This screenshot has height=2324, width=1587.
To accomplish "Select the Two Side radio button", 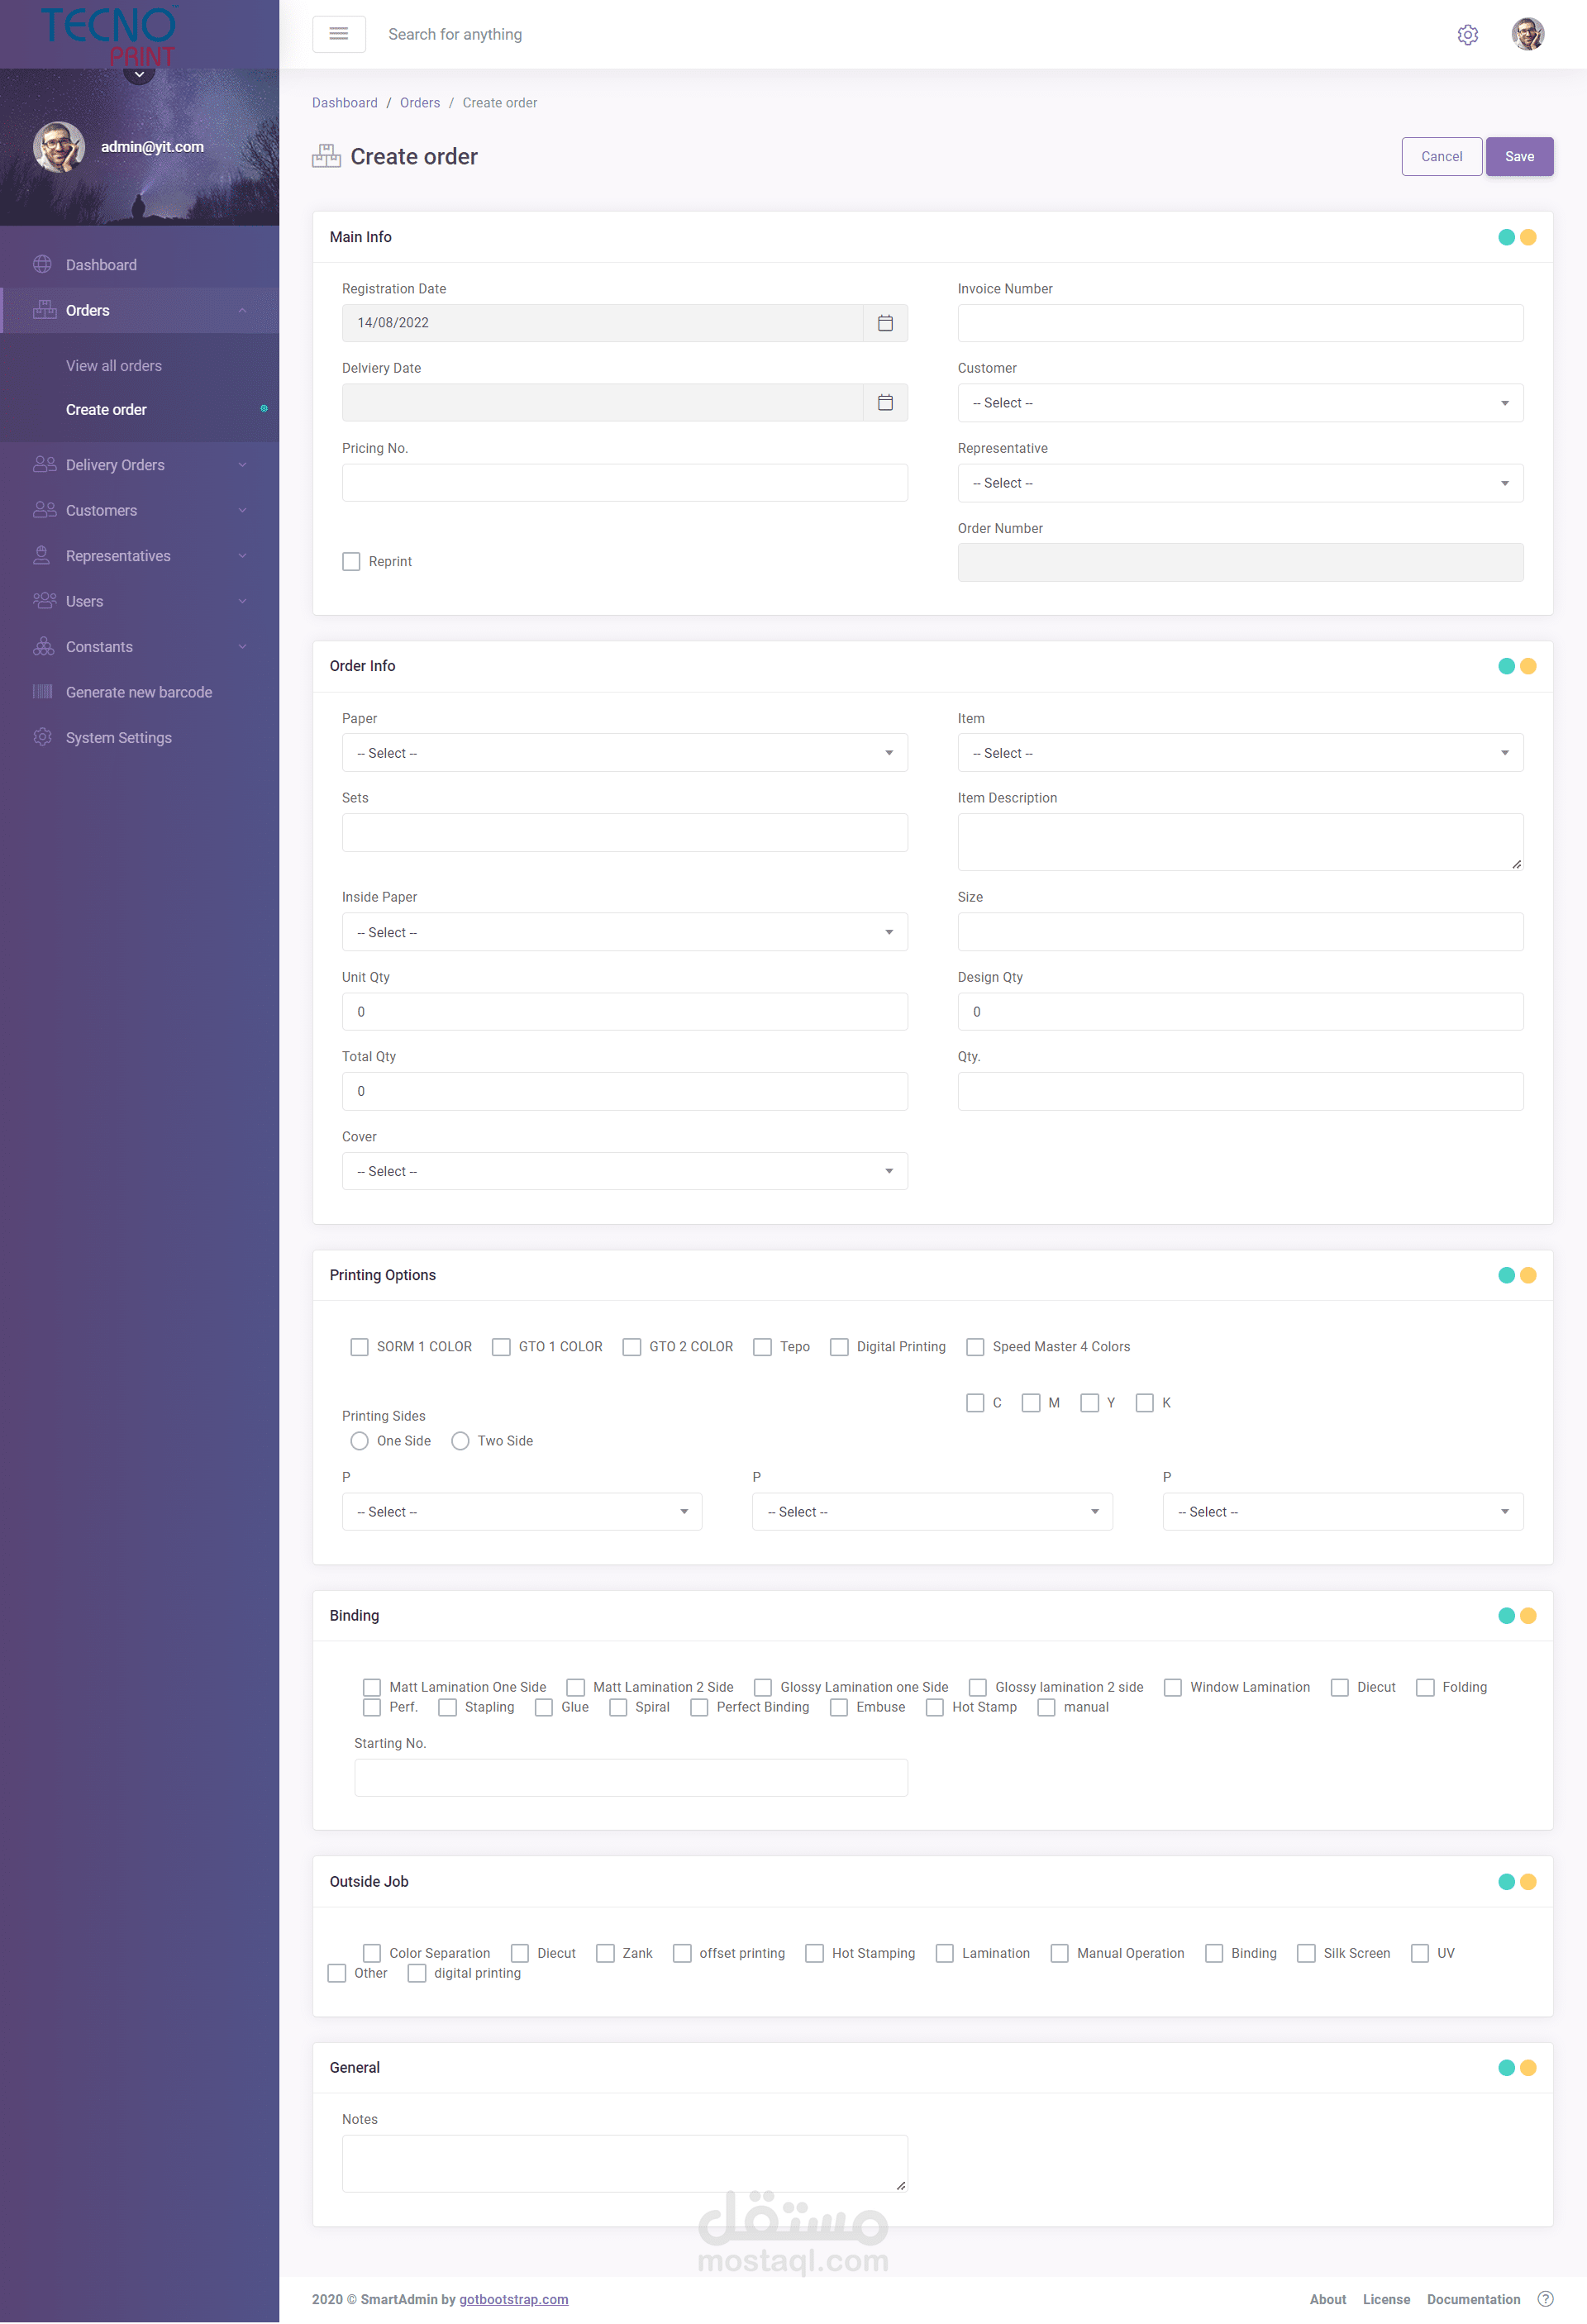I will click(460, 1441).
